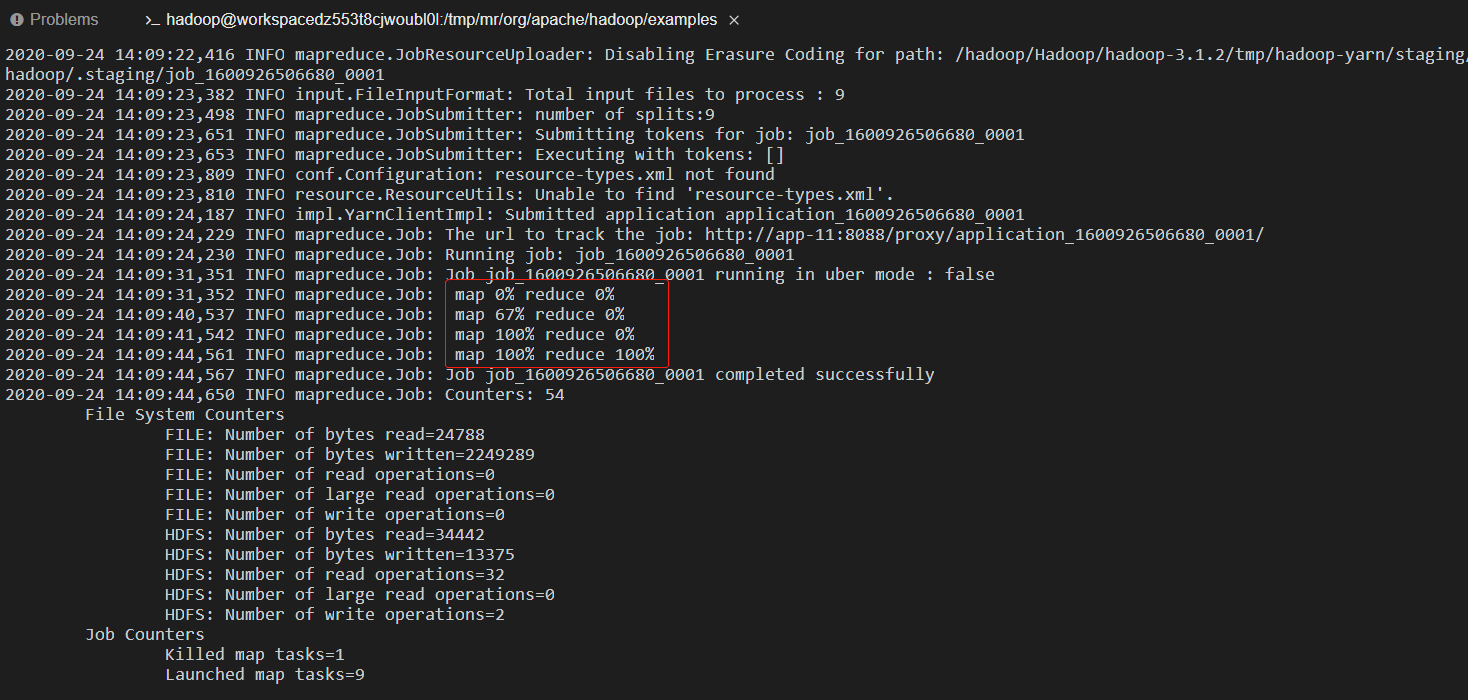Click the 'HDFS: Number of bytes written=13375' line
This screenshot has width=1468, height=700.
click(340, 554)
